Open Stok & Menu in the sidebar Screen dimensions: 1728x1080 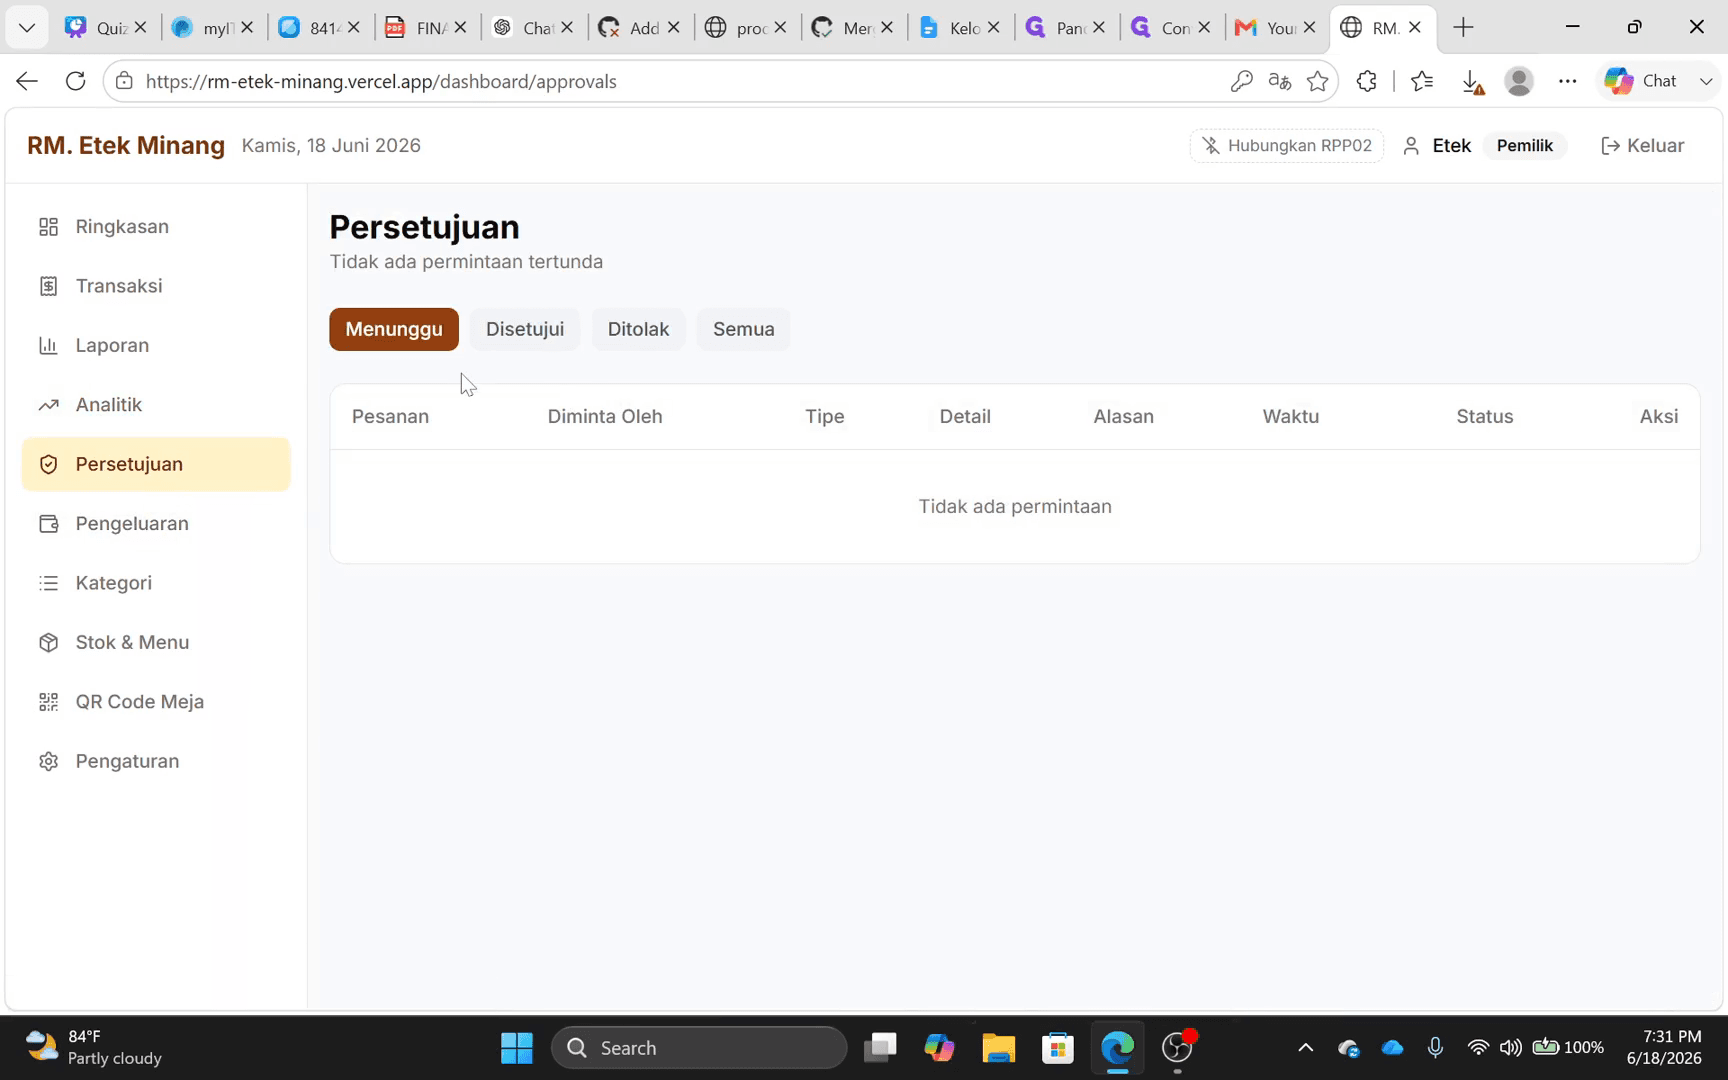(x=156, y=642)
